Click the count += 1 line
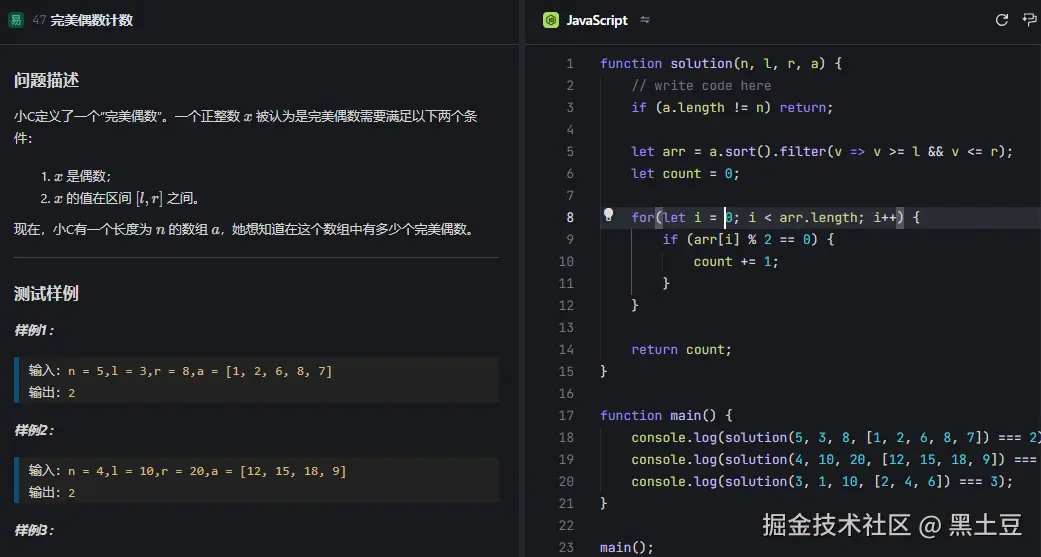Image resolution: width=1041 pixels, height=557 pixels. 736,262
